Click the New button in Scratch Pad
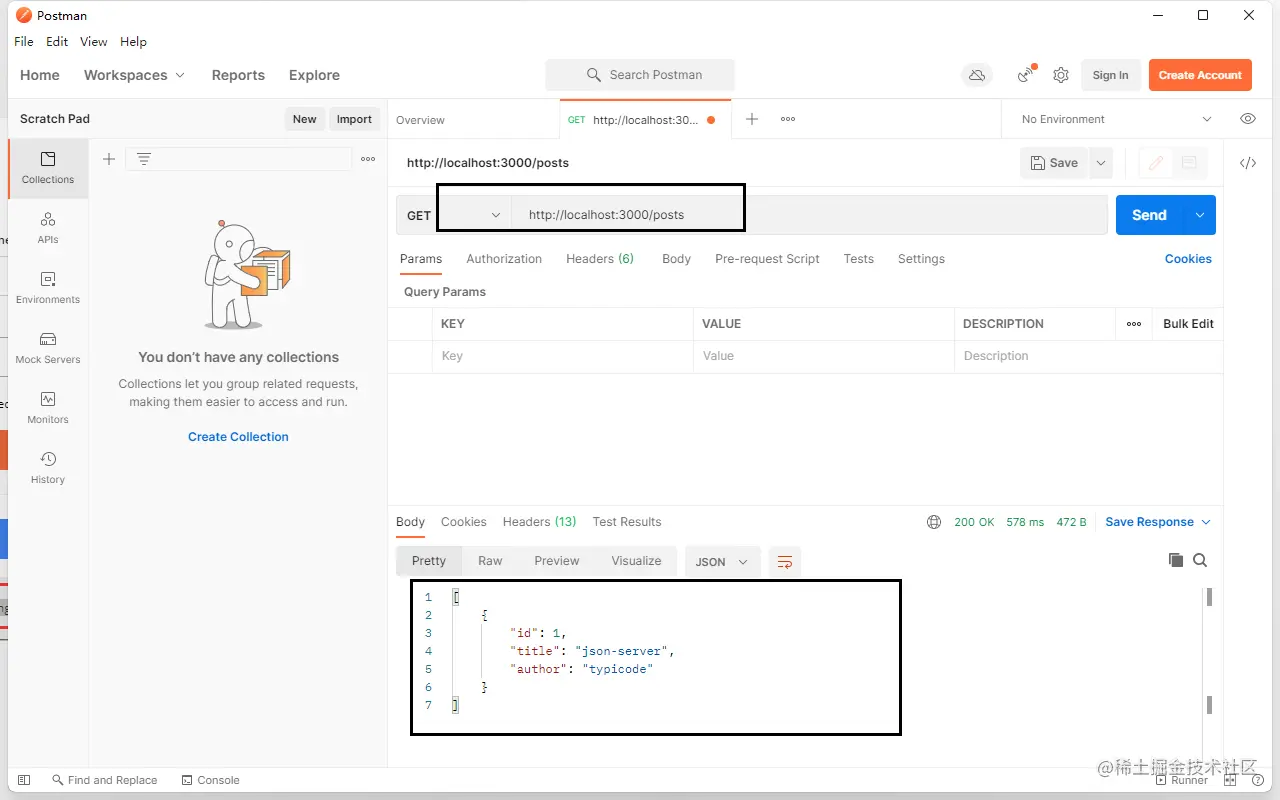This screenshot has height=800, width=1280. click(x=304, y=119)
